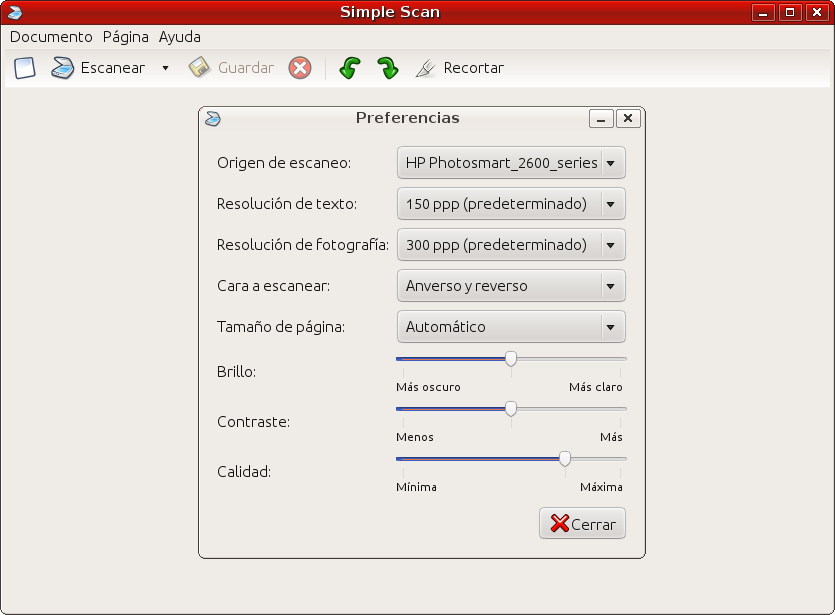
Task: Click the red stop scan icon
Action: (300, 68)
